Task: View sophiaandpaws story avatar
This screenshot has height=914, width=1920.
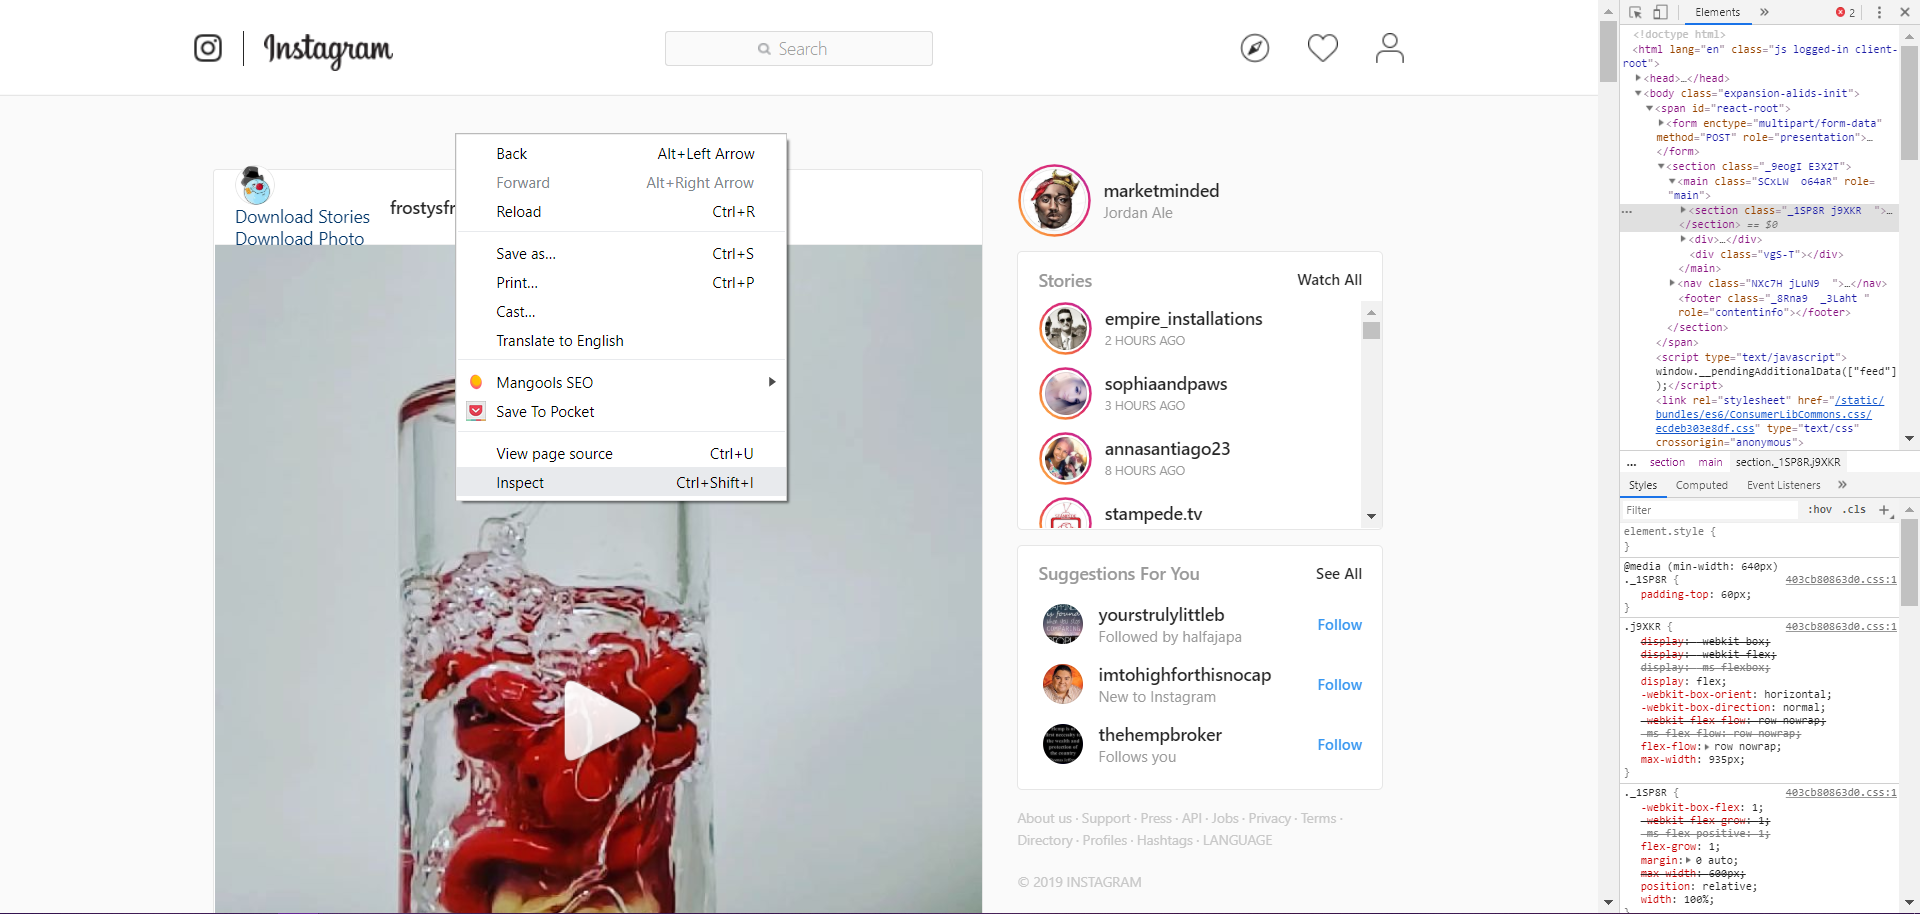Action: 1065,393
